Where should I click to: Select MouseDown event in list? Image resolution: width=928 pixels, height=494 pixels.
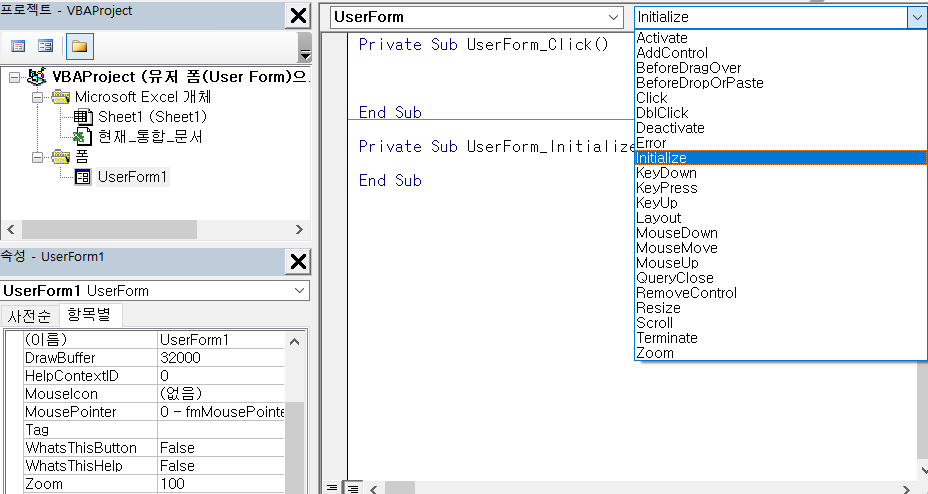(x=780, y=233)
